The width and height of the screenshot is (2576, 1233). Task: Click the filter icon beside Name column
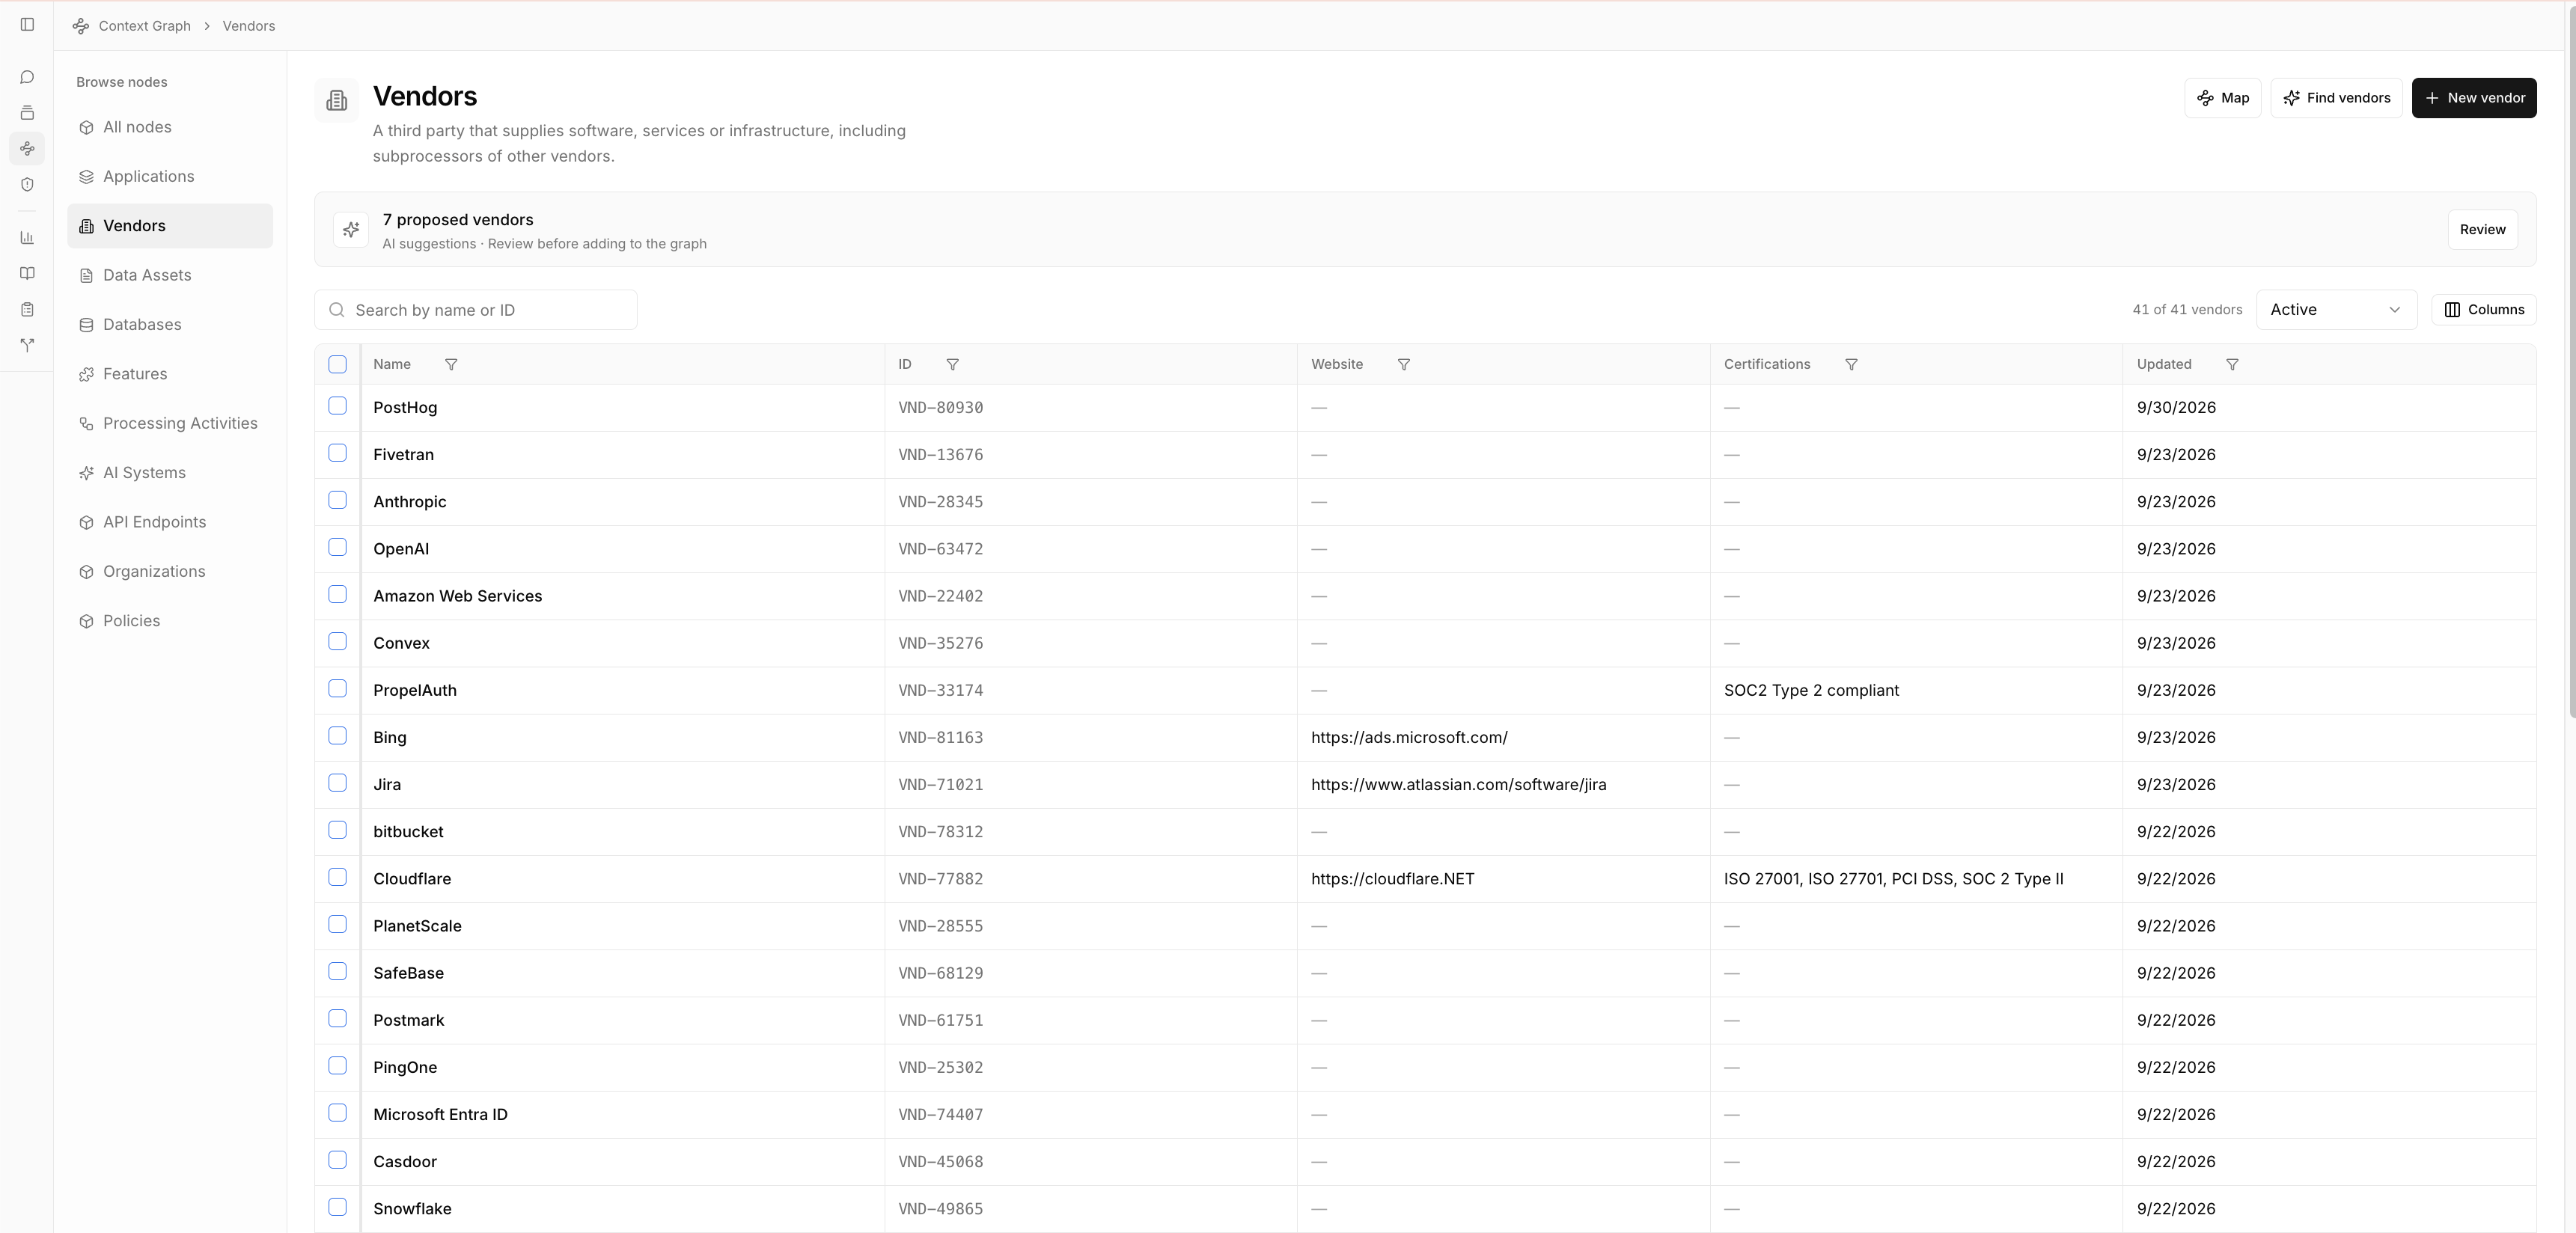coord(451,365)
